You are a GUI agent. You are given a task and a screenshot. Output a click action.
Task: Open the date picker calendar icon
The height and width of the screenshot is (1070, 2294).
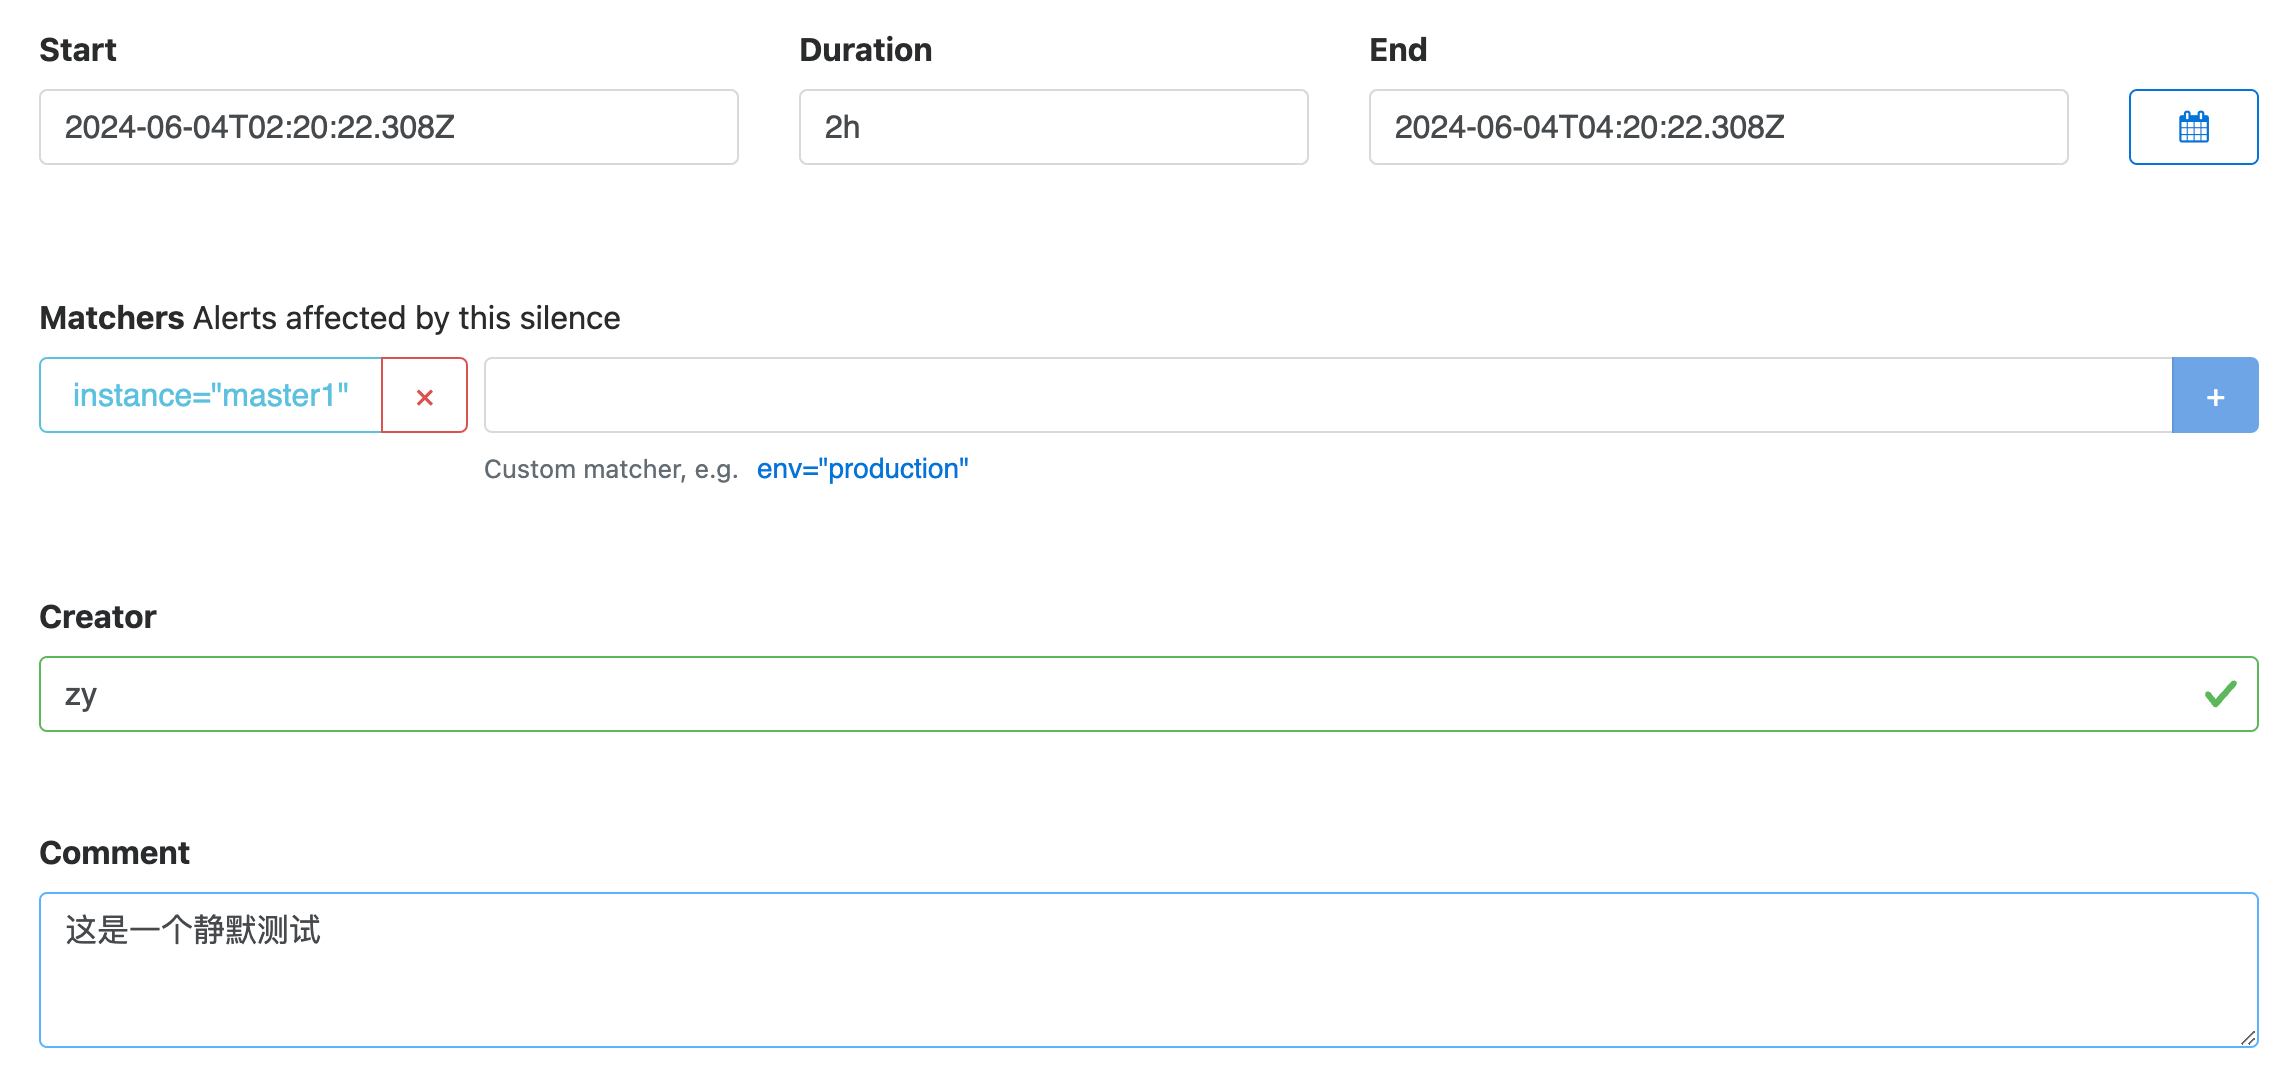click(2192, 127)
